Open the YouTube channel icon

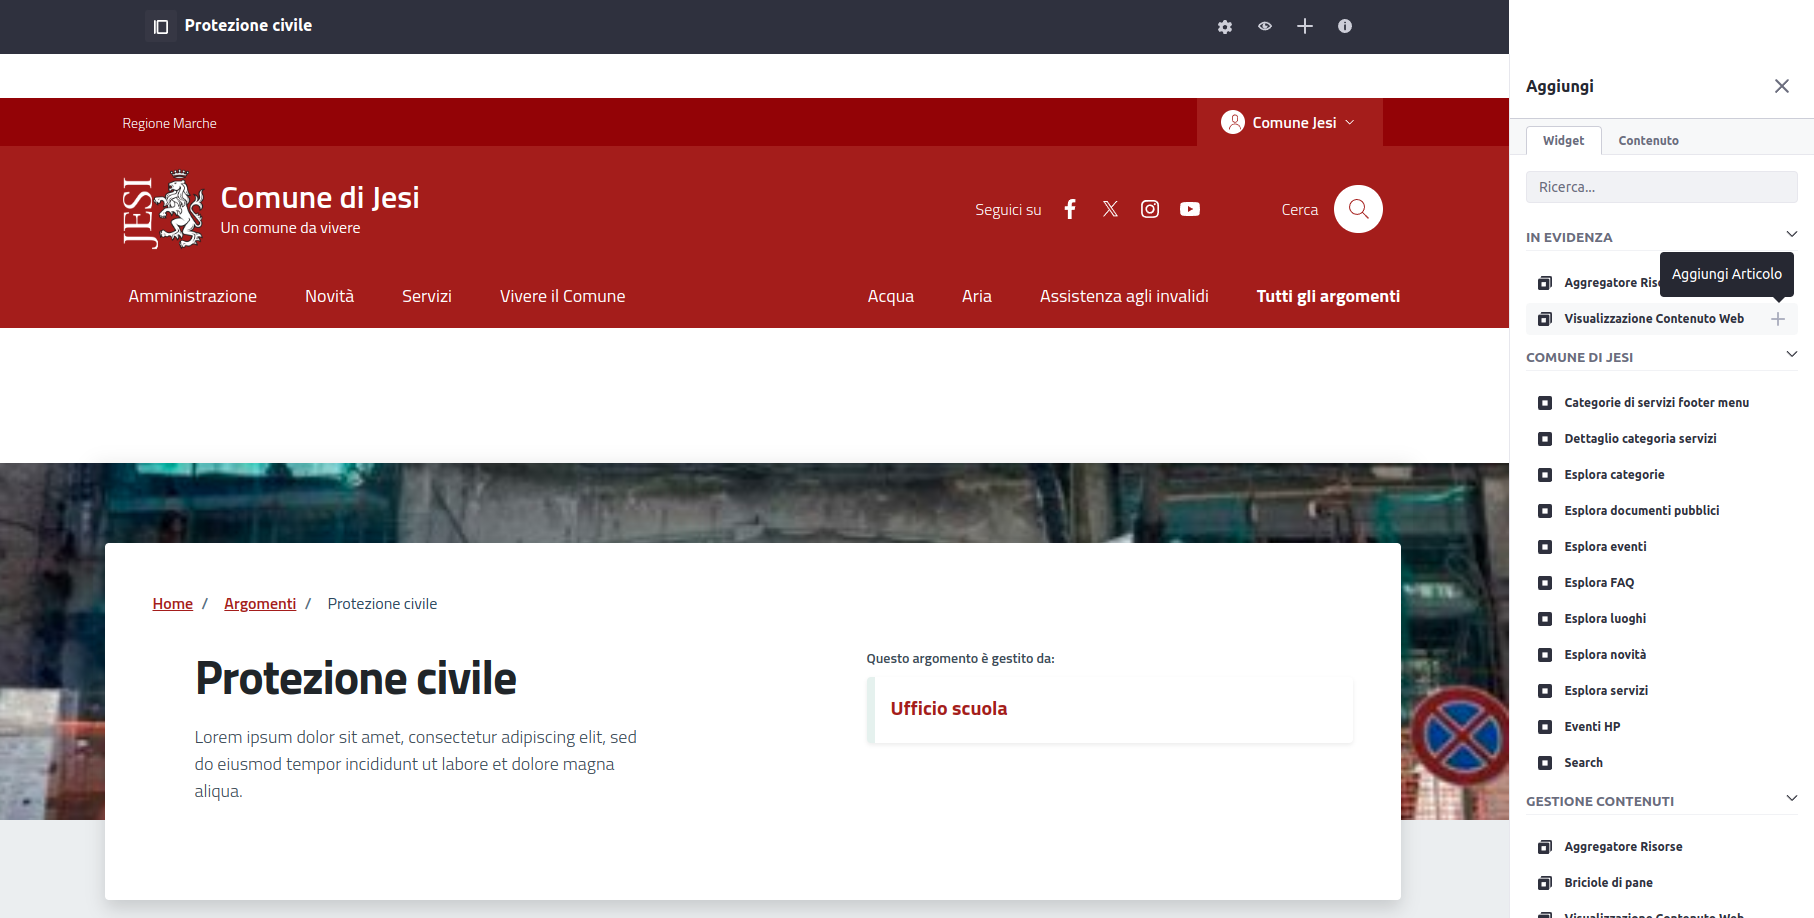pyautogui.click(x=1190, y=209)
